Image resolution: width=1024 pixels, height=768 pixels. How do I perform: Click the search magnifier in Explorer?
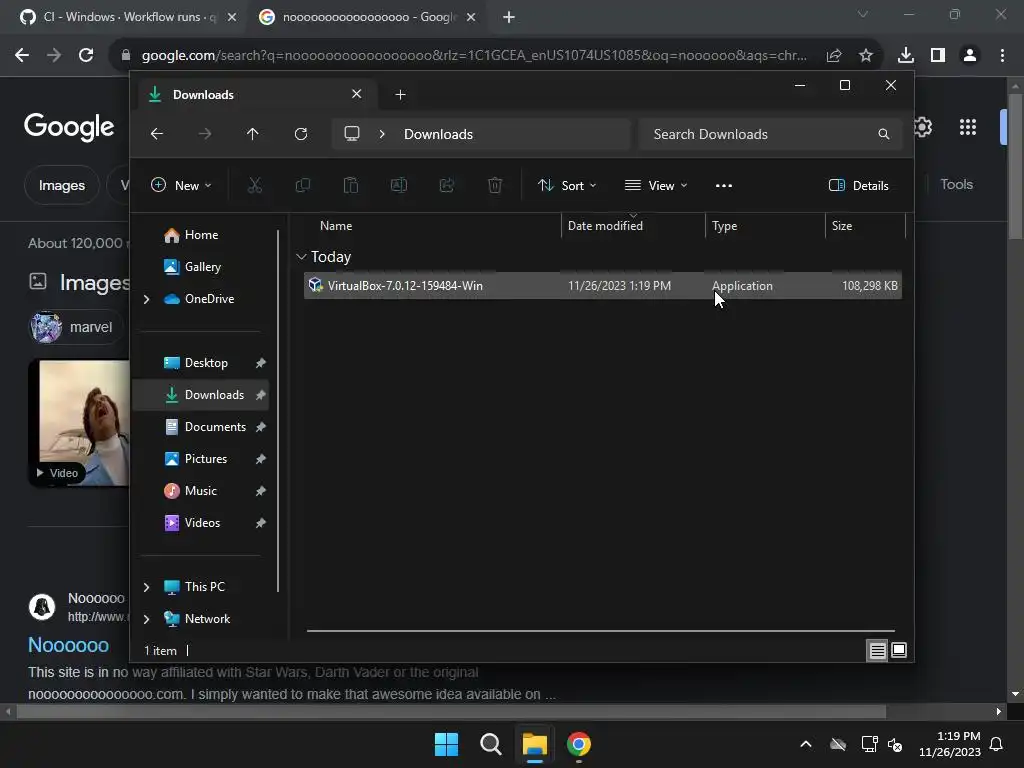(884, 134)
